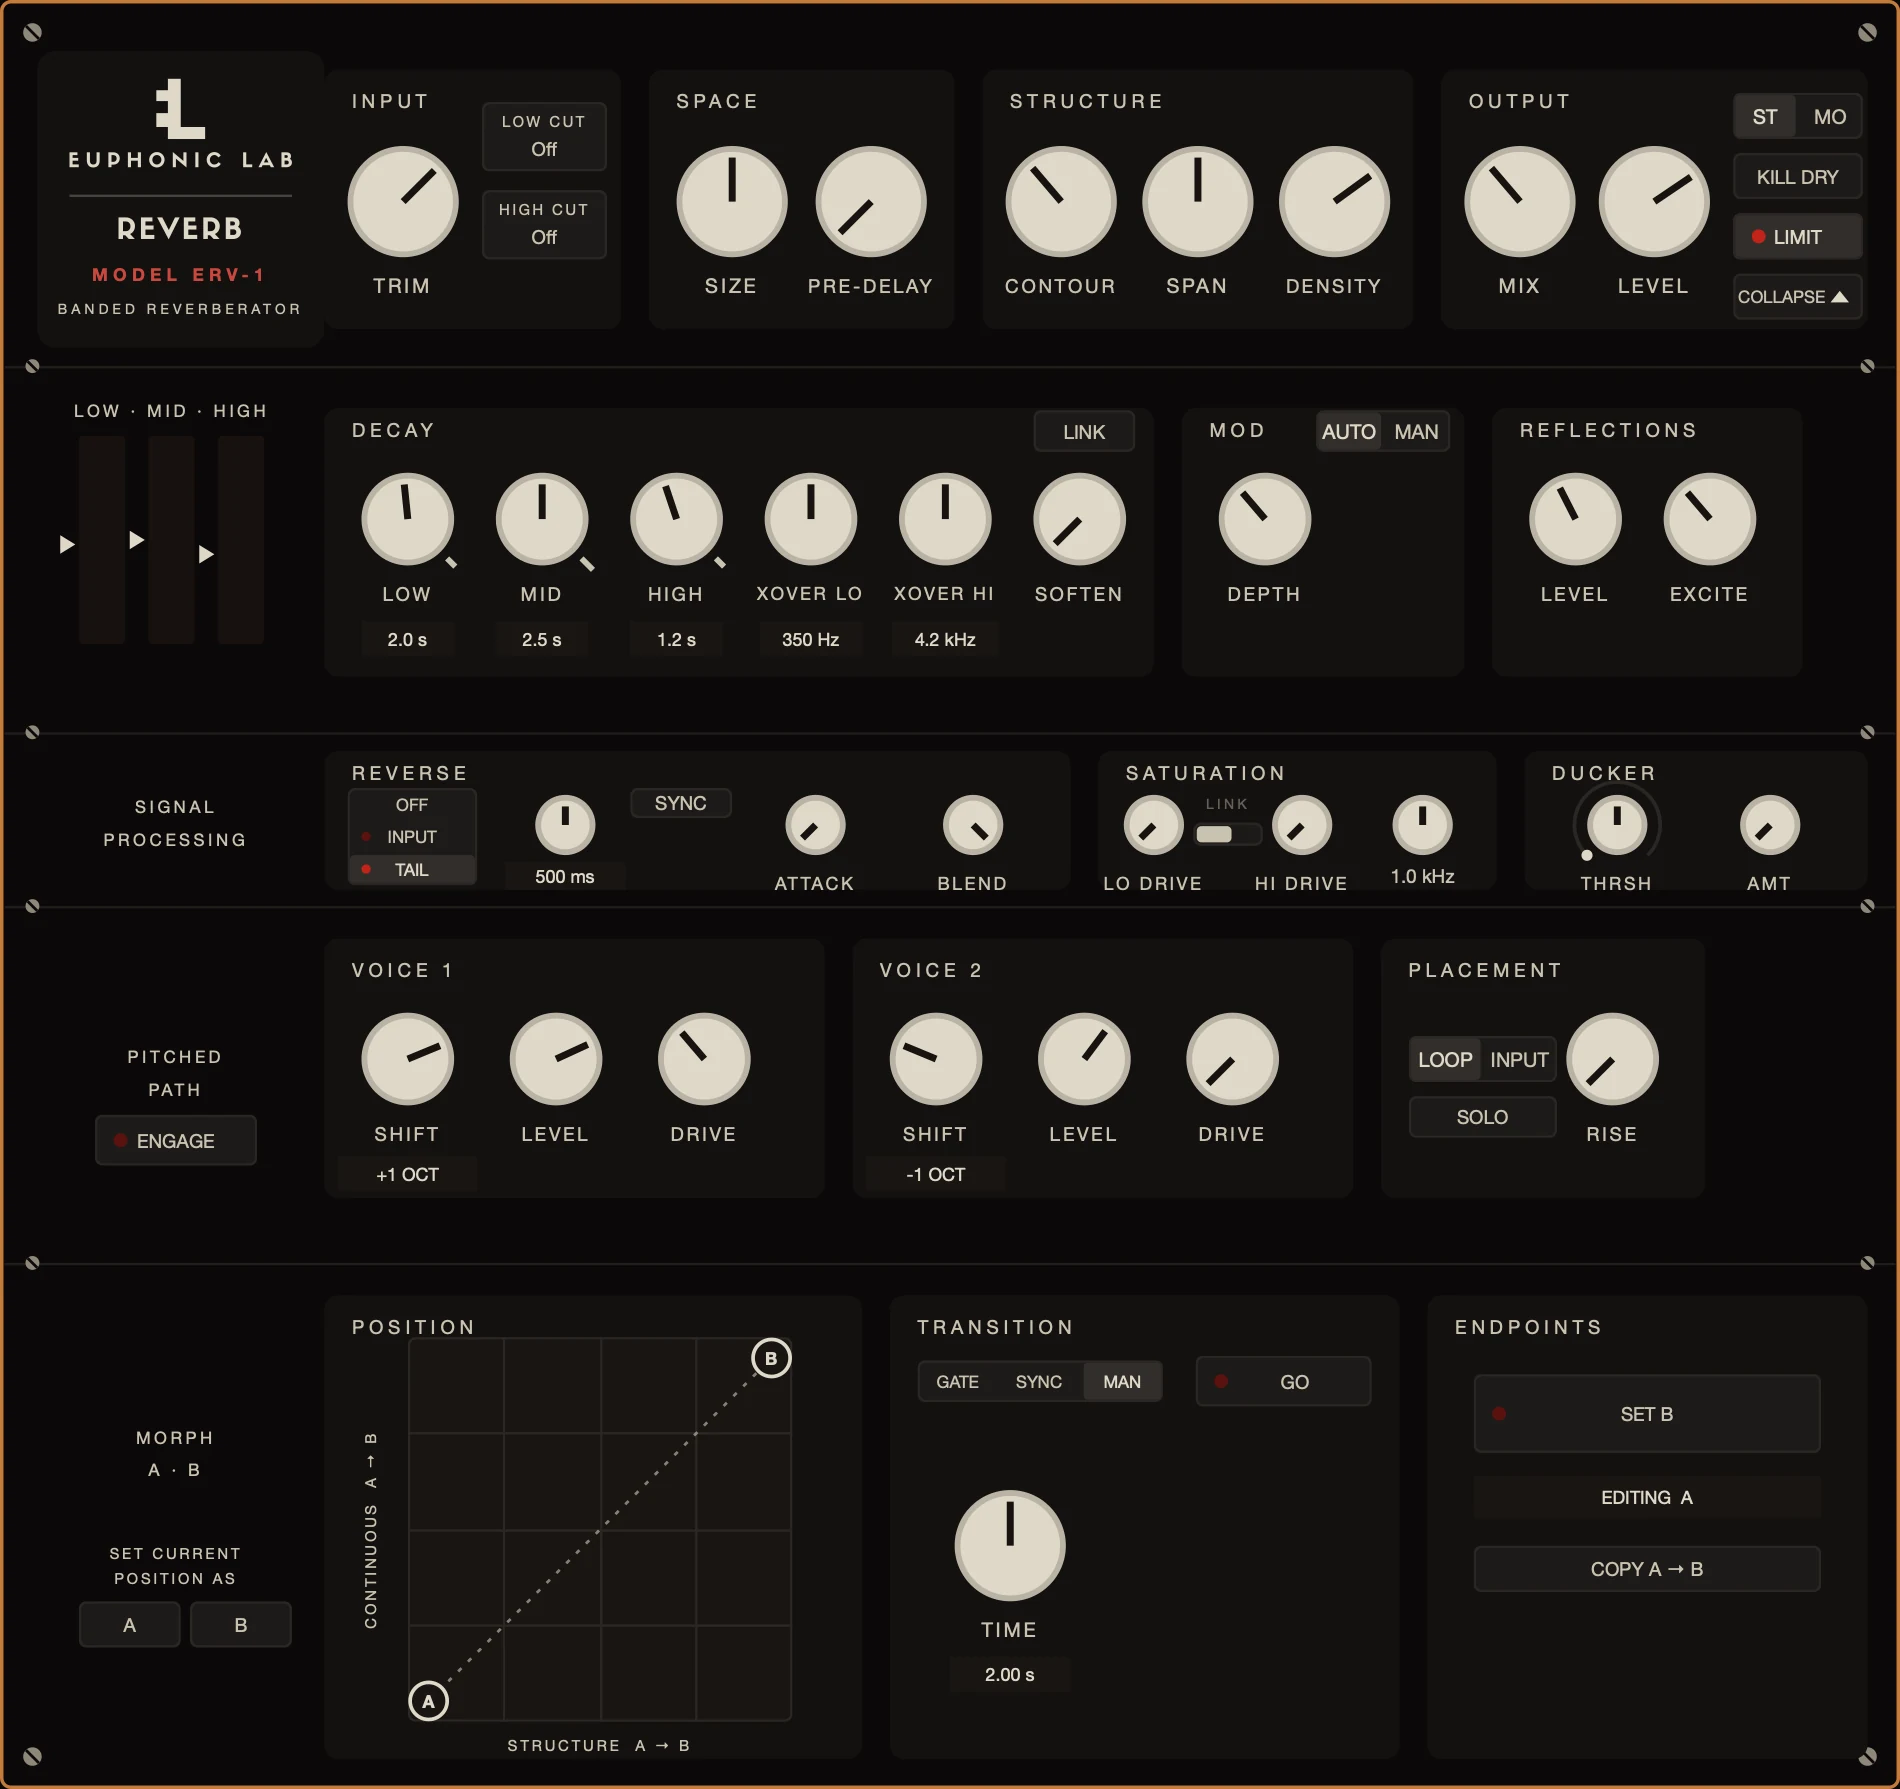Select morph endpoint B node on grid
The width and height of the screenshot is (1900, 1789).
[771, 1358]
